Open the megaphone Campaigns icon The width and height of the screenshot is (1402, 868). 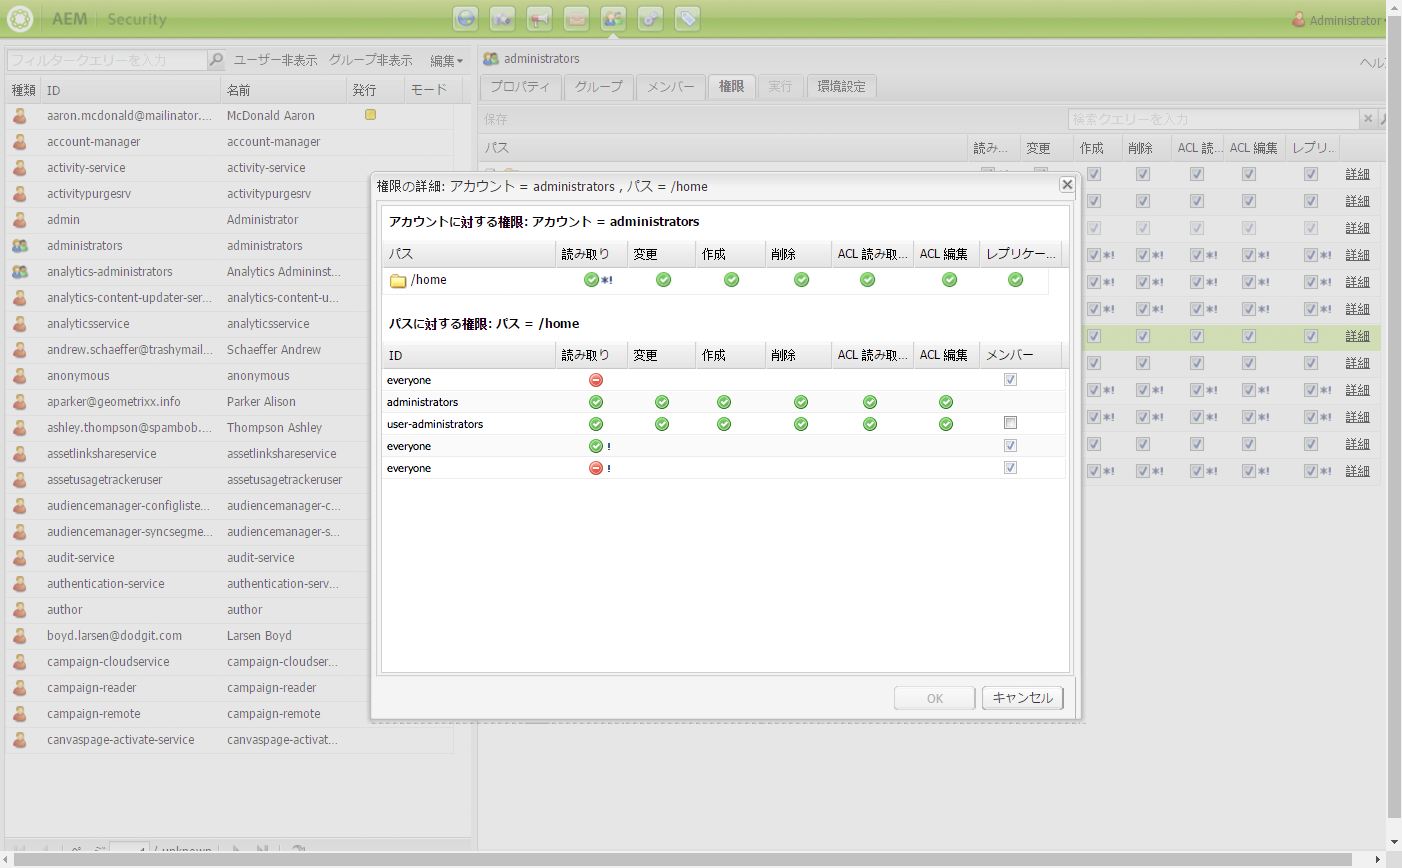pyautogui.click(x=539, y=19)
